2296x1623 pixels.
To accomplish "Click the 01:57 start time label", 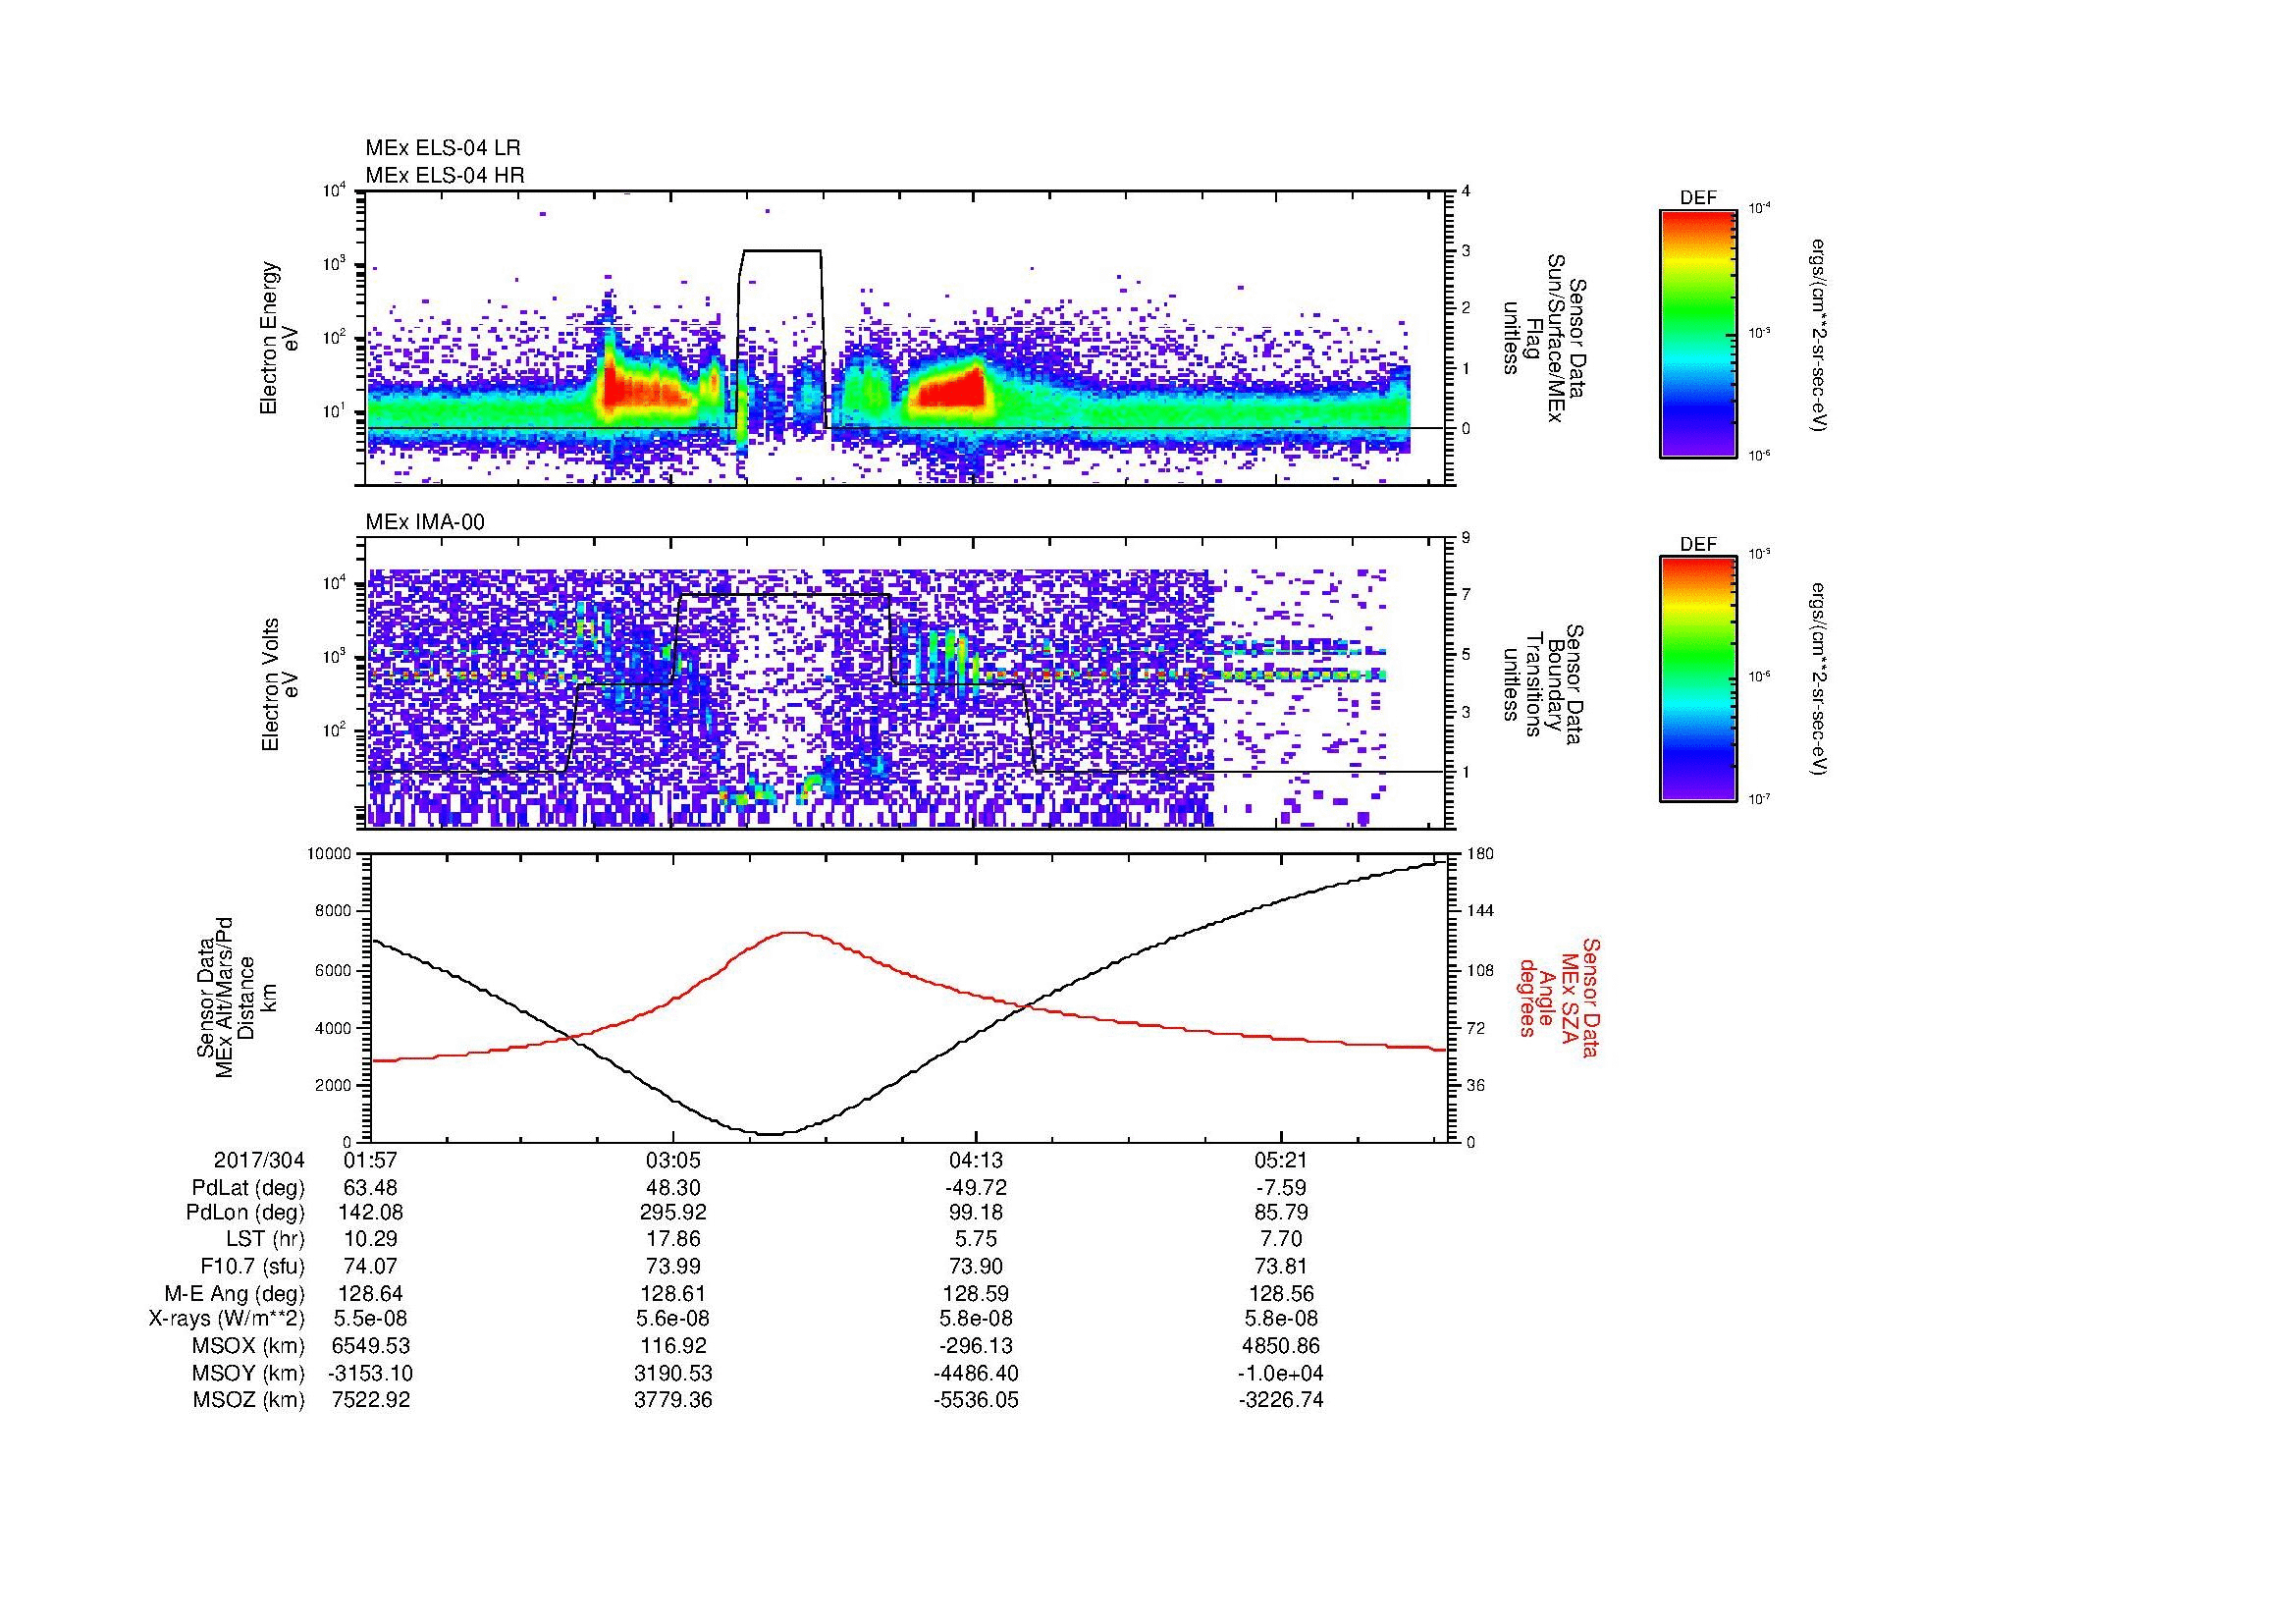I will click(371, 1161).
